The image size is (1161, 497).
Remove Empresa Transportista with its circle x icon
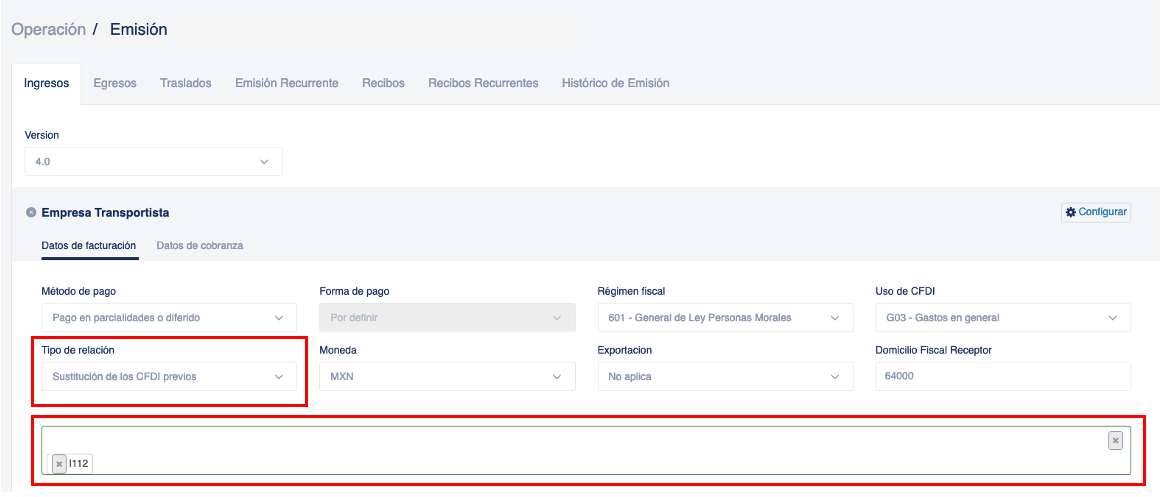point(31,213)
